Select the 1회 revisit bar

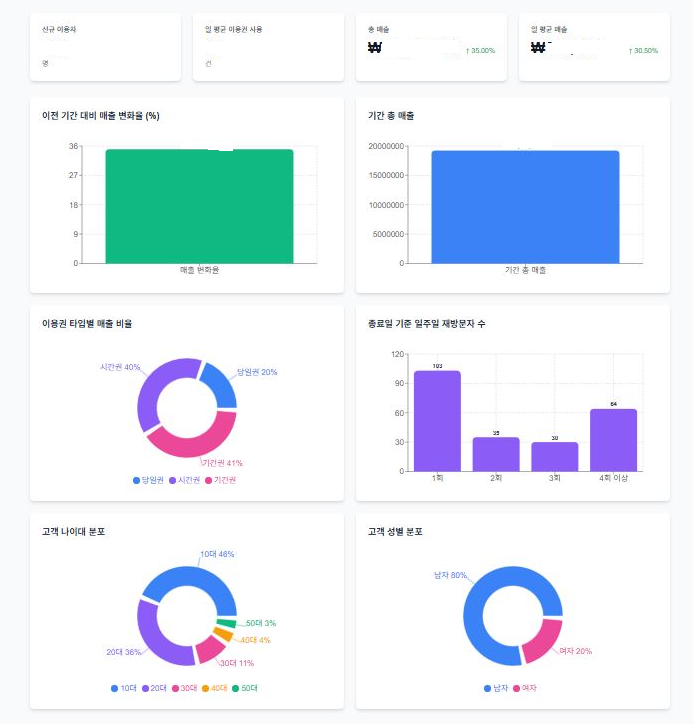pos(437,421)
